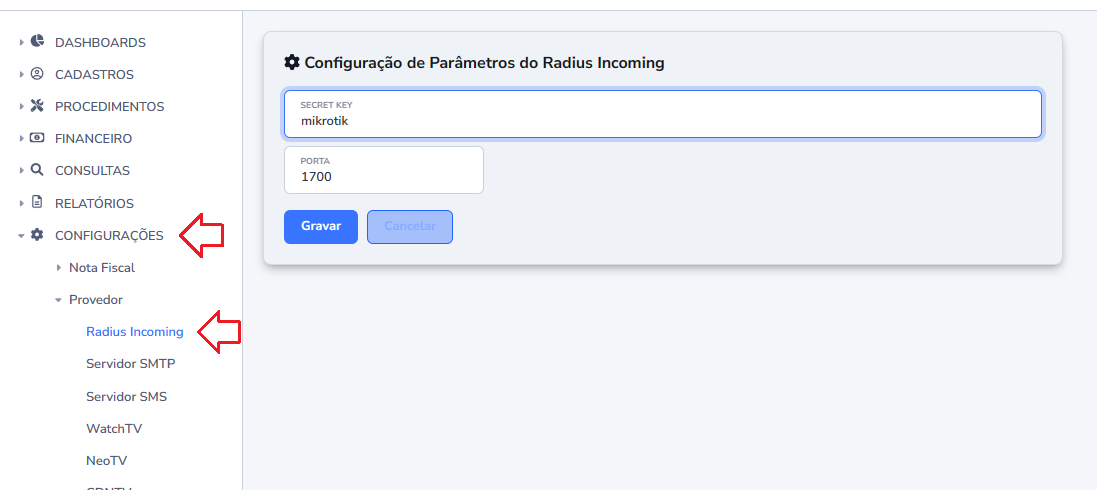Click the Relatórios document icon
This screenshot has height=490, width=1097.
click(x=38, y=203)
